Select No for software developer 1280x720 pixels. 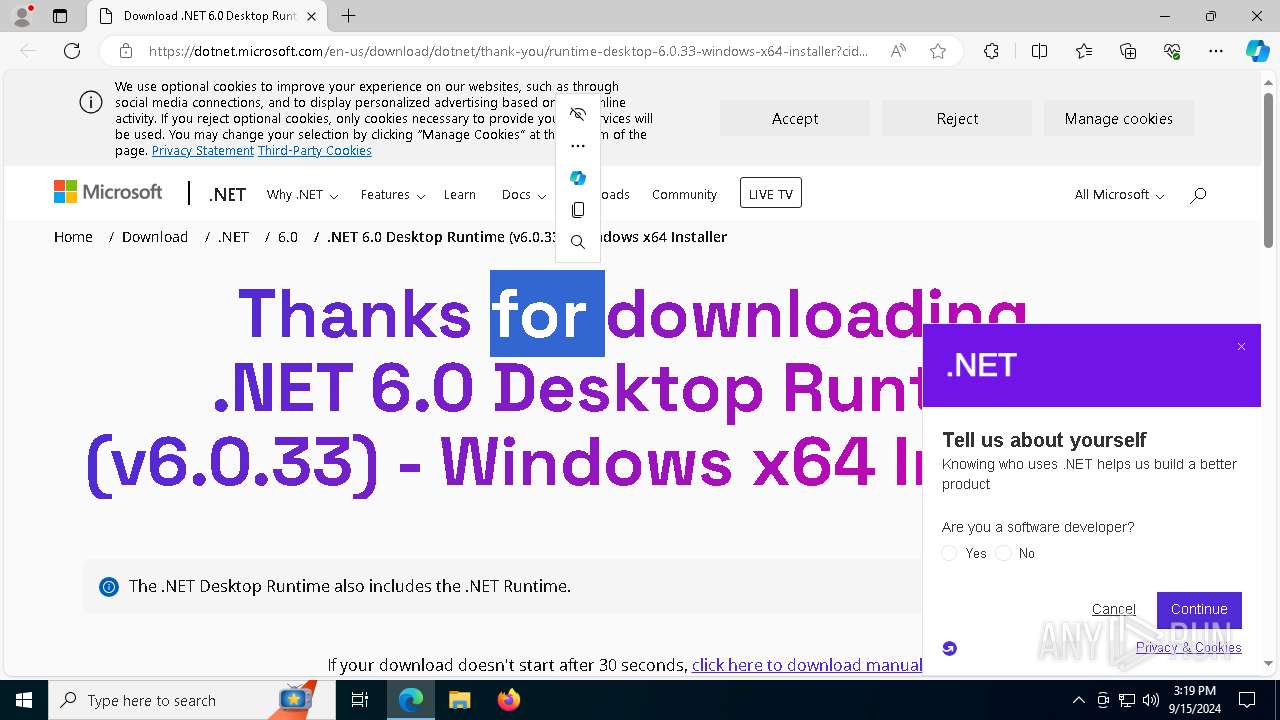tap(1004, 553)
